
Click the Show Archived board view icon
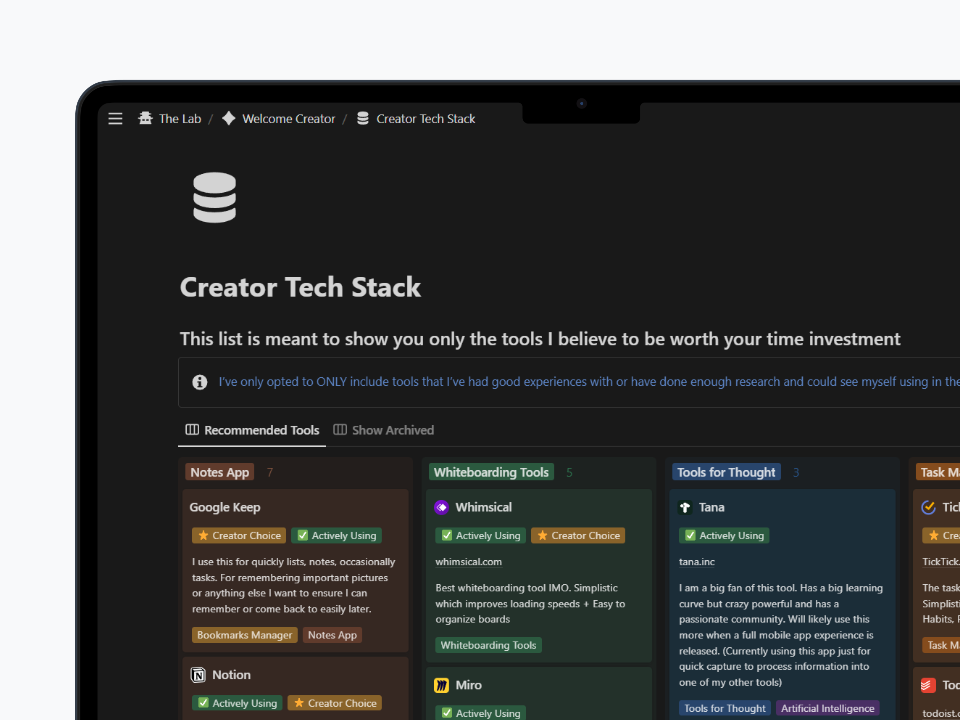[x=340, y=430]
